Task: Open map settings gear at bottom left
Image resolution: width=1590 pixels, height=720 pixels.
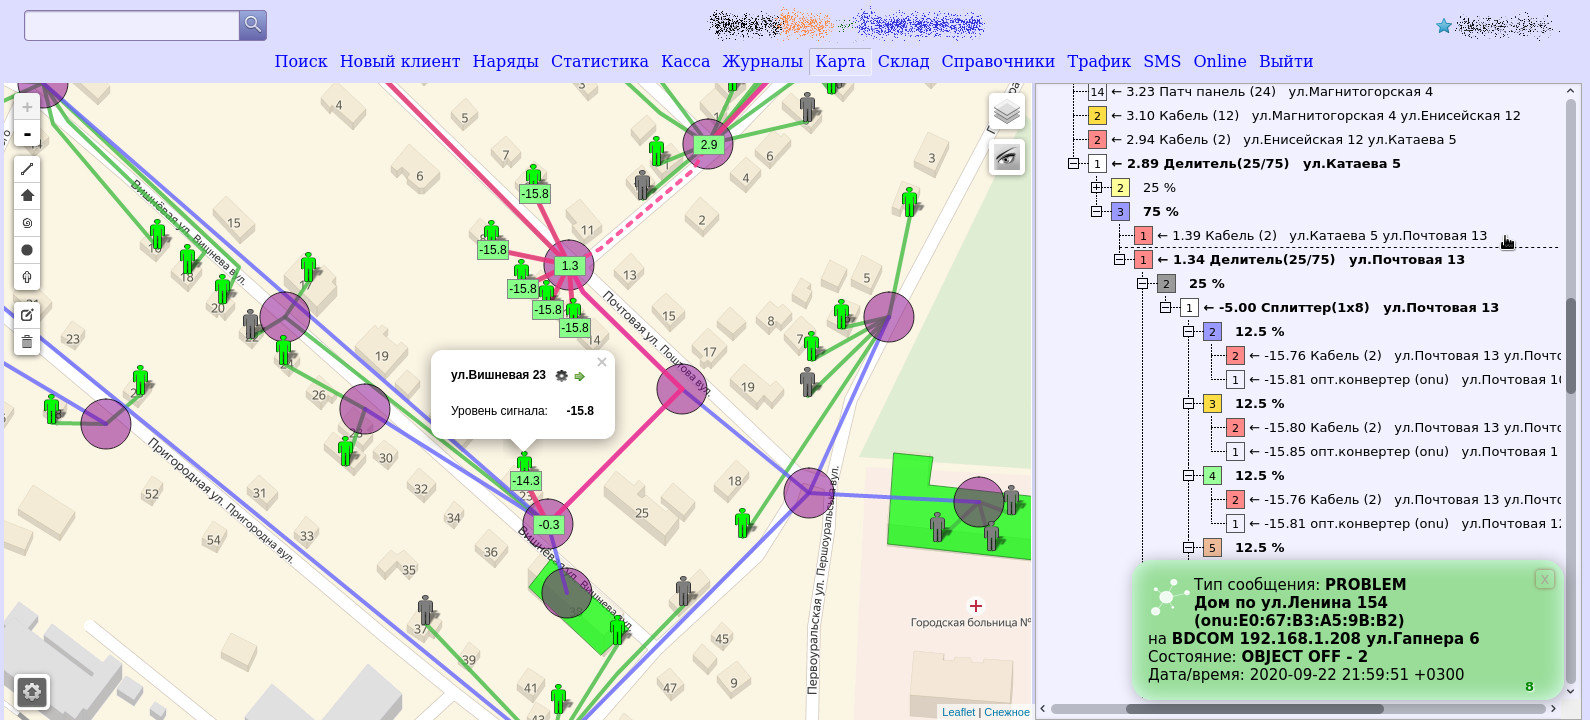Action: tap(32, 692)
